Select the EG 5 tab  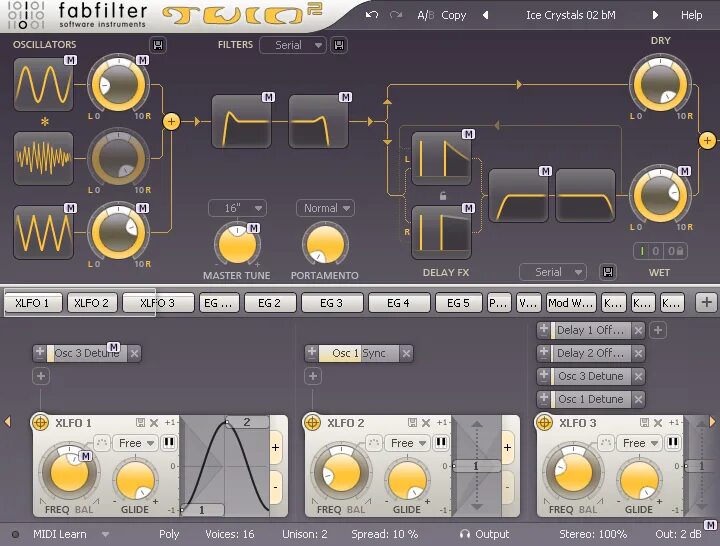(458, 303)
